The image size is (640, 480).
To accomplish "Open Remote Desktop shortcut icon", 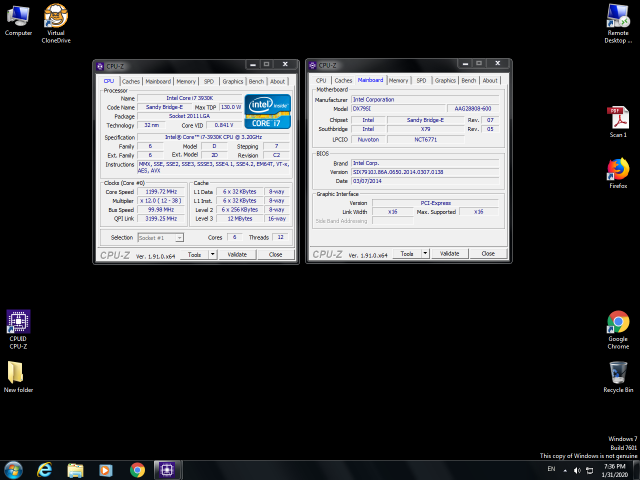I will coord(618,24).
